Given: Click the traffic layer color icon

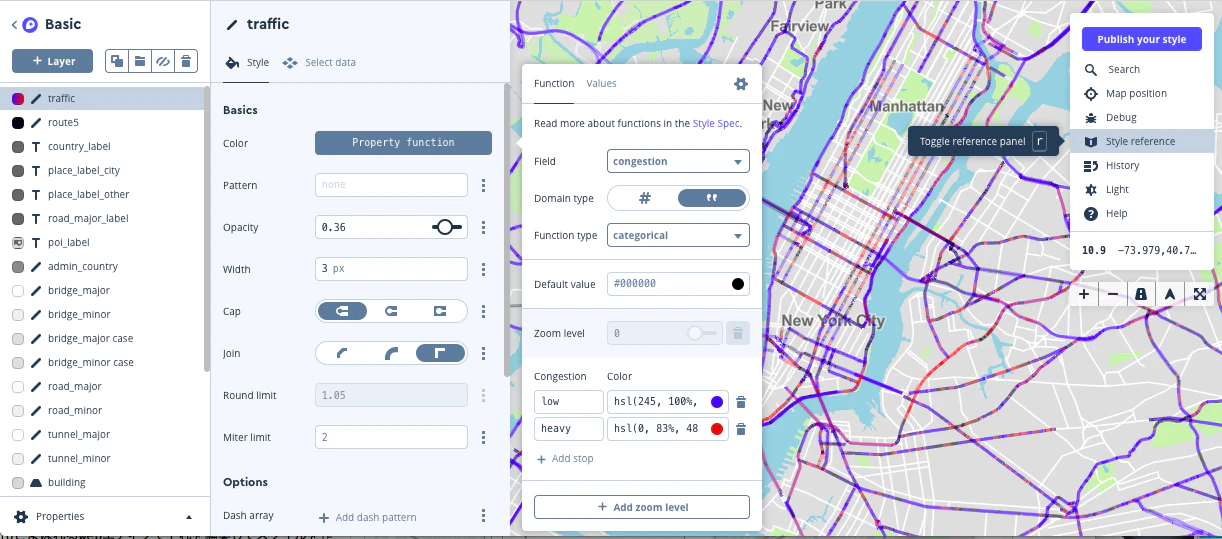Looking at the screenshot, I should [18, 99].
